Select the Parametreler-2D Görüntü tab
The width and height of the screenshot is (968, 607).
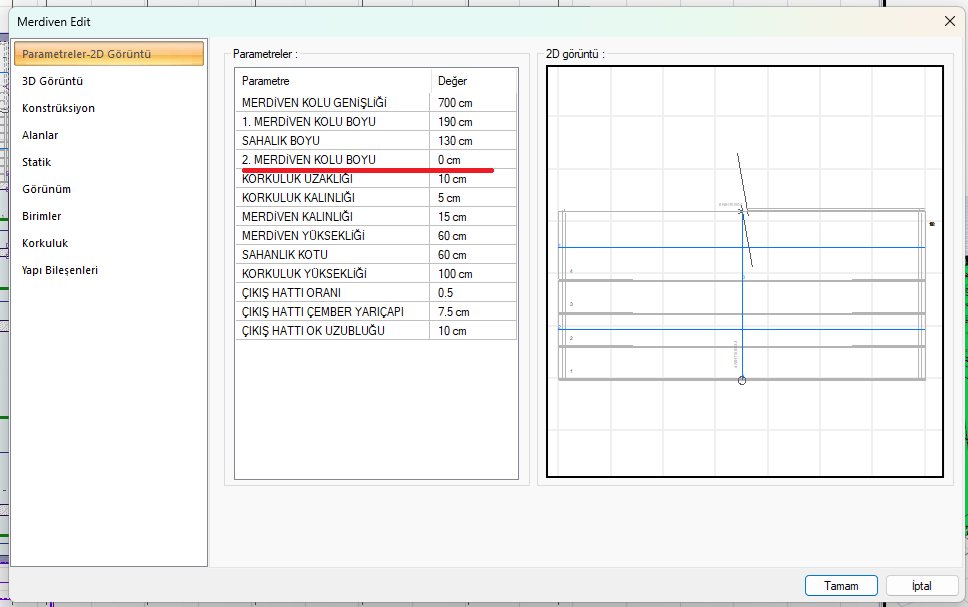pos(109,54)
